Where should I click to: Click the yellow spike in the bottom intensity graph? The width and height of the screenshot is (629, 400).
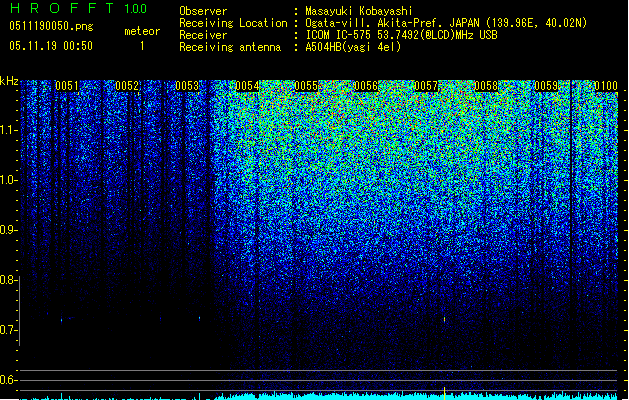[x=444, y=393]
